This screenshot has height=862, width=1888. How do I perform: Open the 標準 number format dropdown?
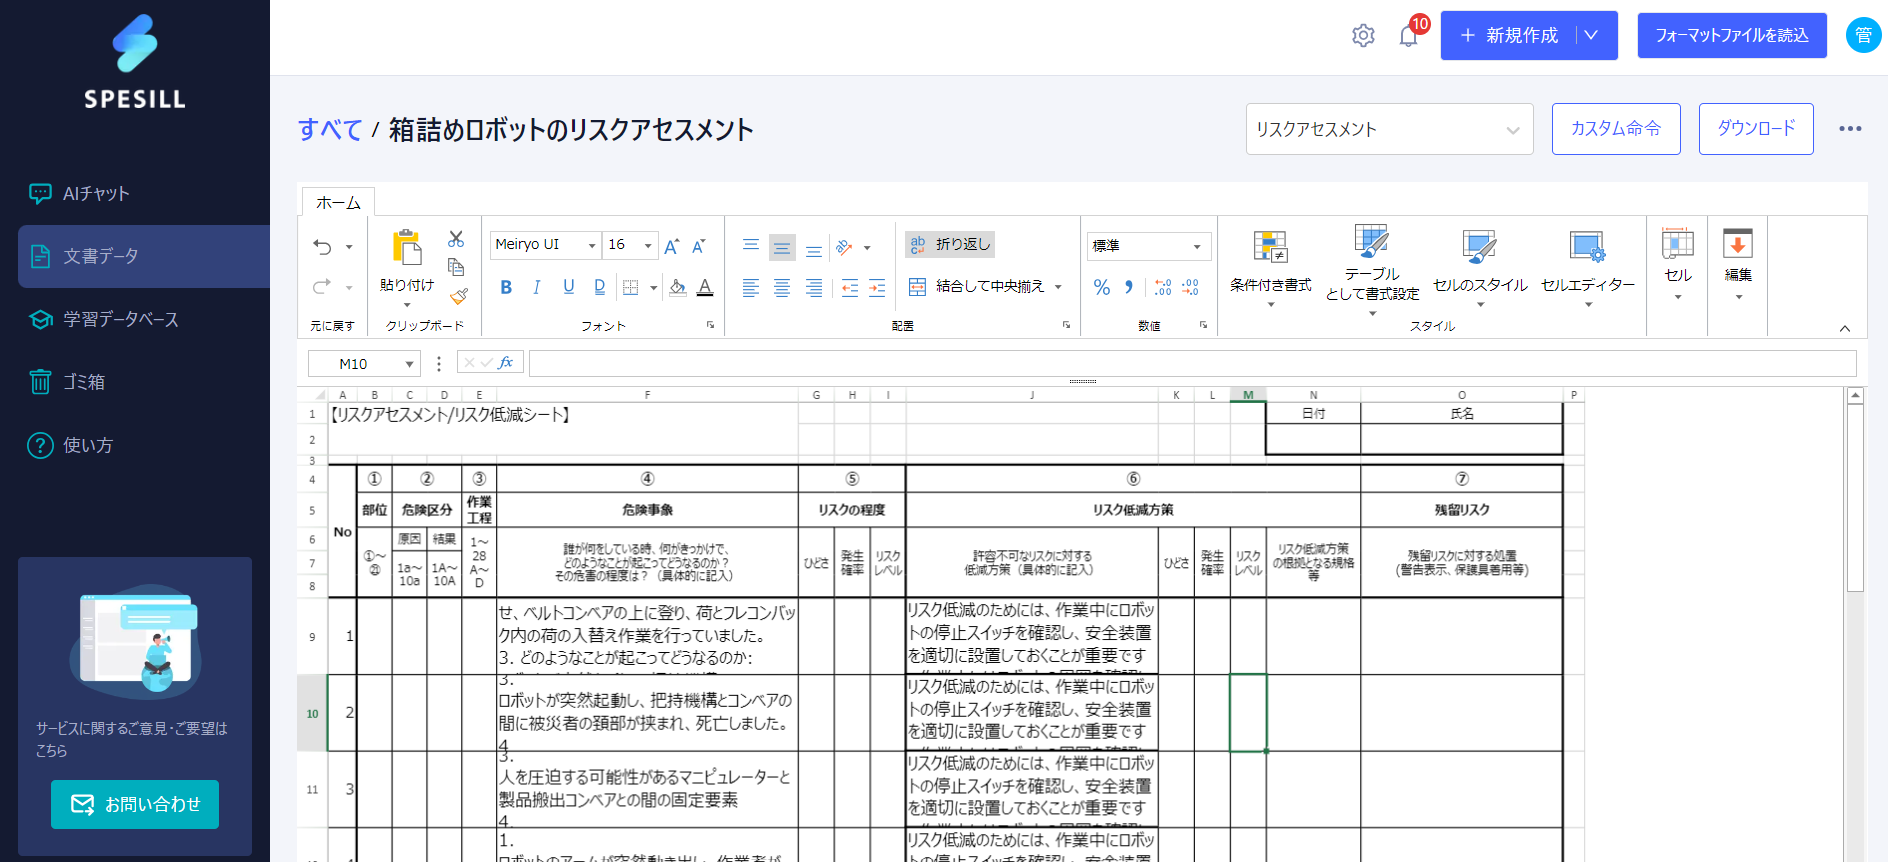(1148, 246)
